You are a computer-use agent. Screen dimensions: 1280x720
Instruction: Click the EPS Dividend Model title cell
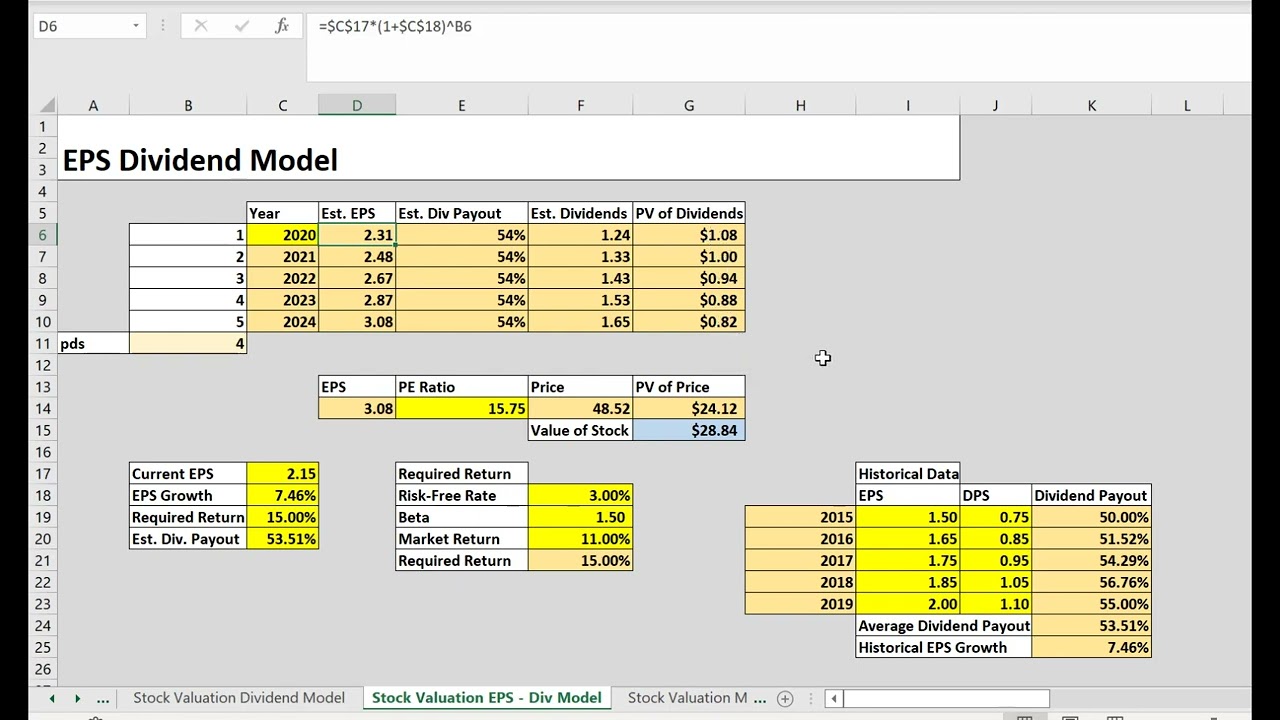point(508,148)
